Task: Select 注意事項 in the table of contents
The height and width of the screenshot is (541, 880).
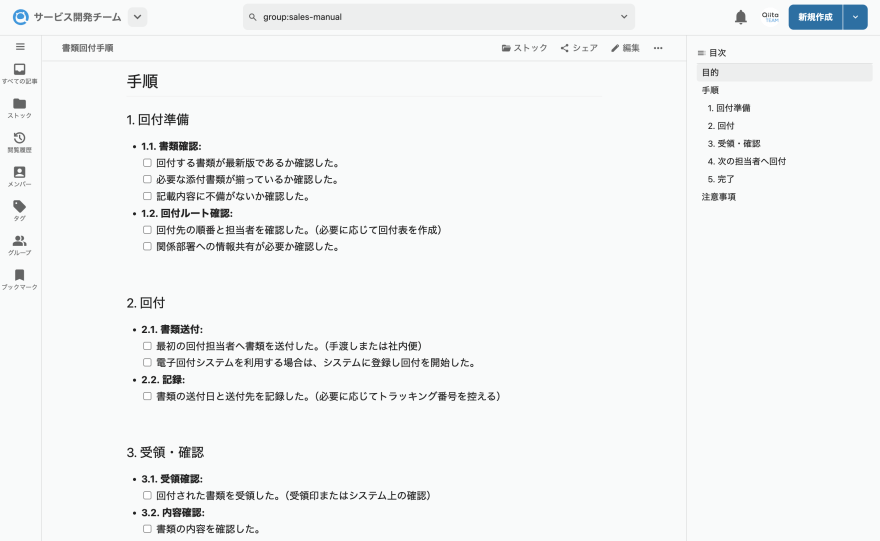Action: 719,197
